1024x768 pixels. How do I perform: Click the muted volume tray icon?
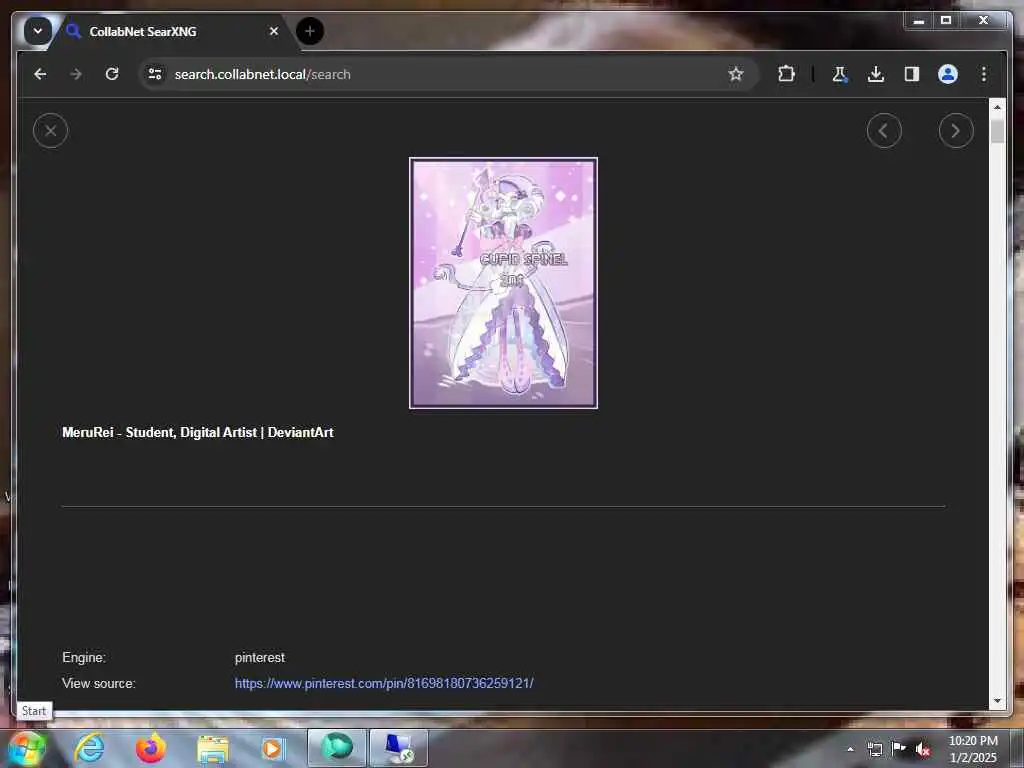click(x=923, y=749)
